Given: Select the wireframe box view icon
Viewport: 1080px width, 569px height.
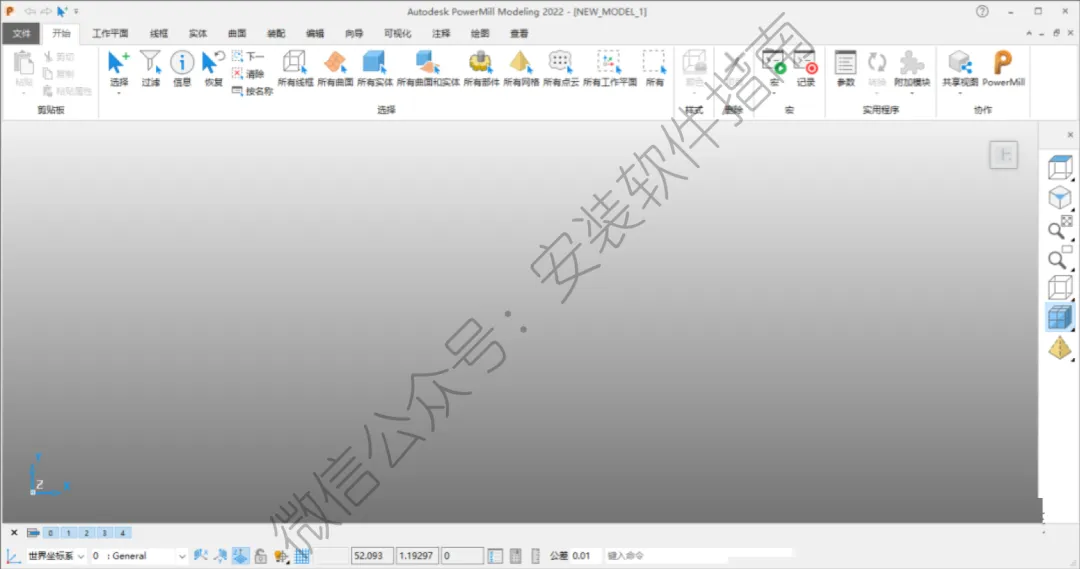Looking at the screenshot, I should click(x=1059, y=167).
